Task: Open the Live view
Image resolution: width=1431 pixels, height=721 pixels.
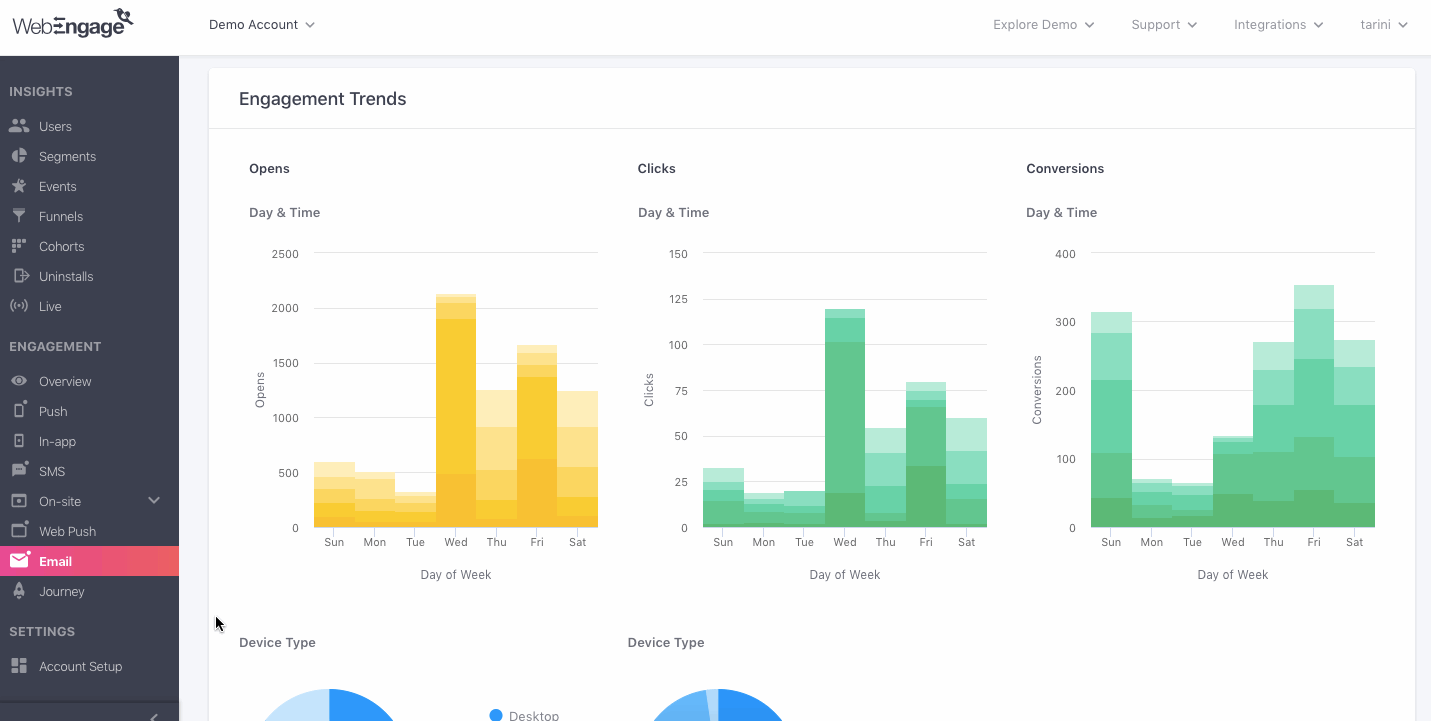Action: (50, 307)
